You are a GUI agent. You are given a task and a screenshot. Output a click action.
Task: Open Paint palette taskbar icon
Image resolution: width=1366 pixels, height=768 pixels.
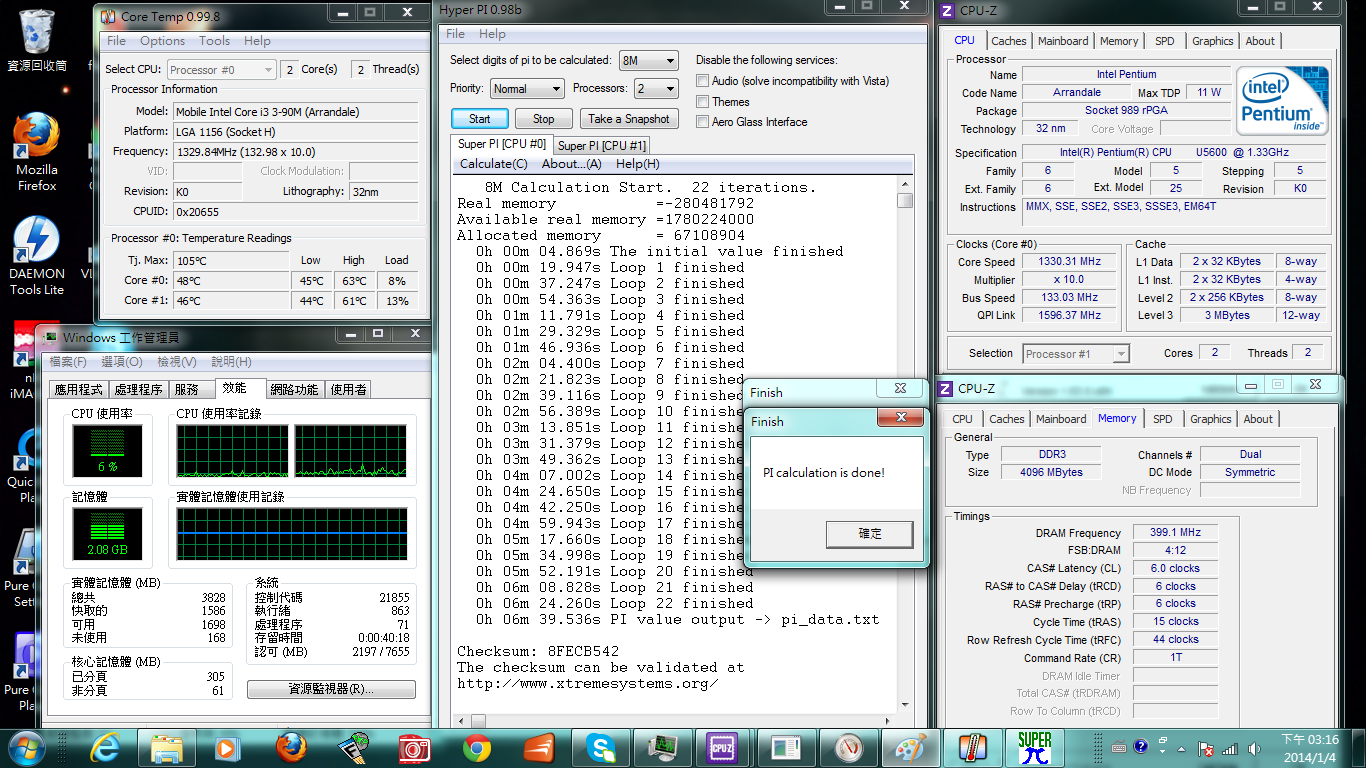click(x=909, y=747)
